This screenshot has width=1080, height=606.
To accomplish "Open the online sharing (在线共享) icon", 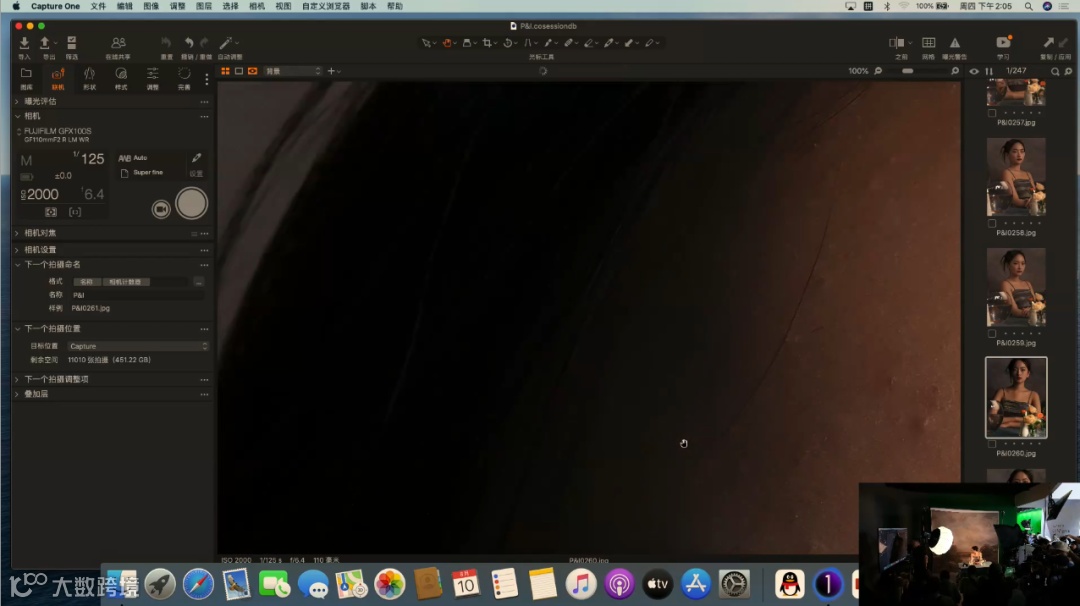I will (x=118, y=43).
